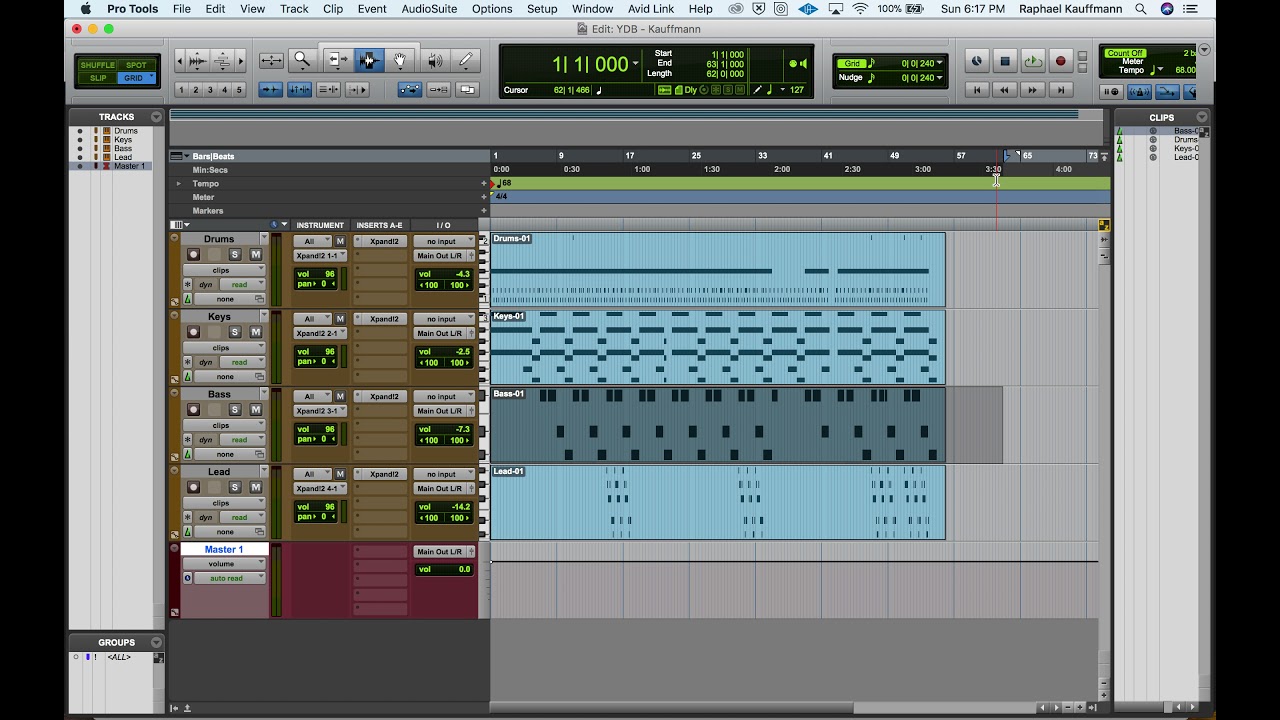Solo the Bass track
Viewport: 1280px width, 720px height.
pos(235,410)
